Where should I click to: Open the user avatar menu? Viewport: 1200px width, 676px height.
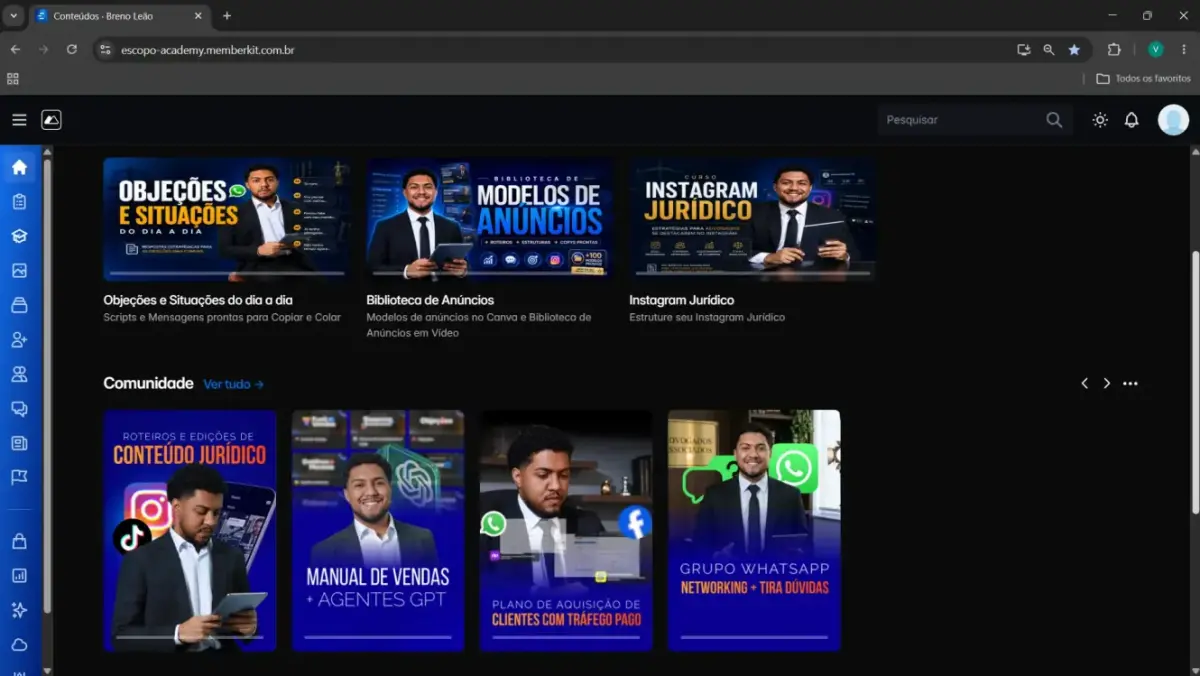coord(1173,120)
